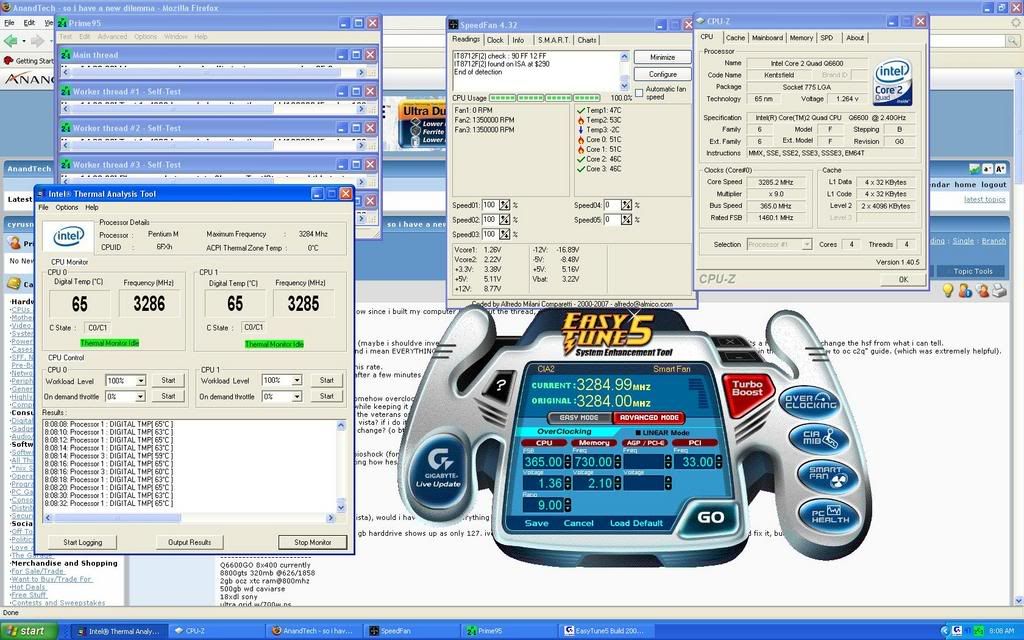Click Temp2 flame icon in SpeedFan
Image resolution: width=1024 pixels, height=640 pixels.
tap(581, 120)
